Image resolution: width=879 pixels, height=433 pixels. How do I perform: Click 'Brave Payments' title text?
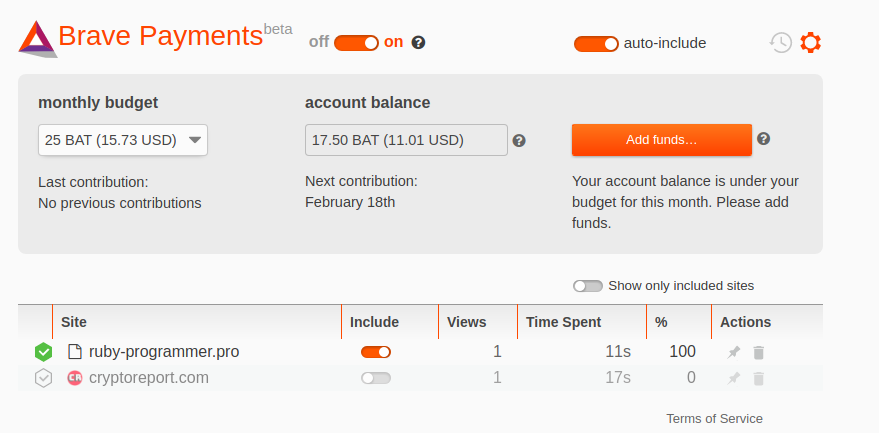[160, 36]
